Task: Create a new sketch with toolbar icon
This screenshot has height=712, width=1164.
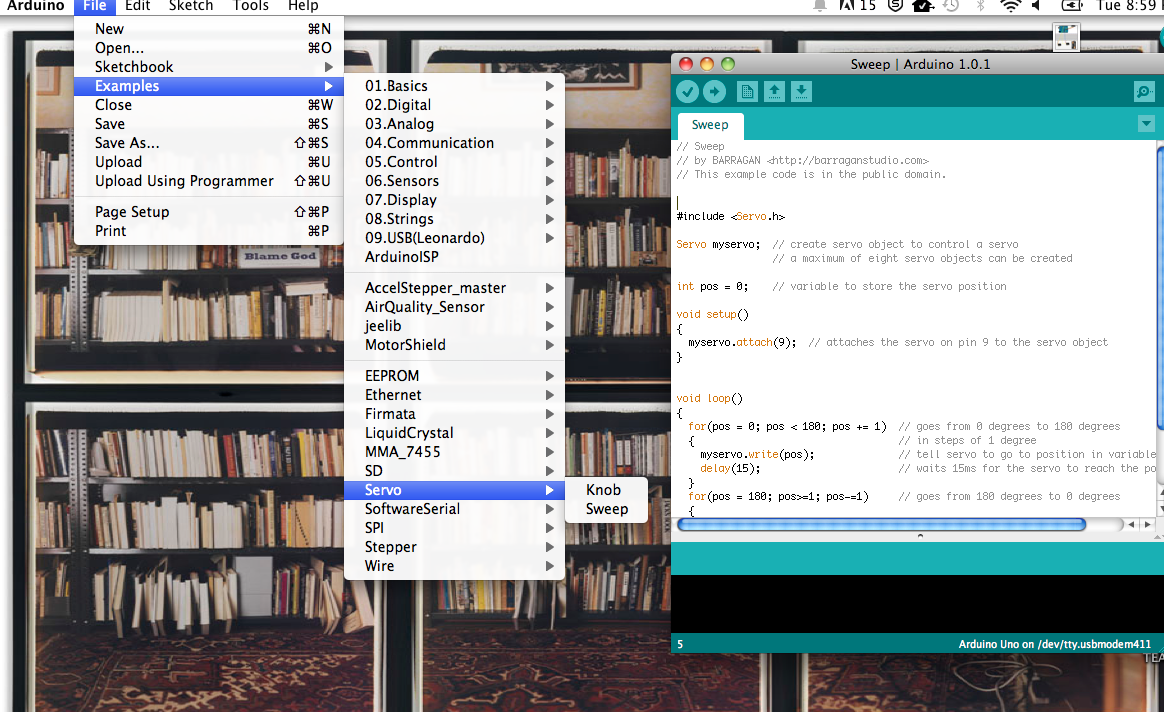Action: 747,92
